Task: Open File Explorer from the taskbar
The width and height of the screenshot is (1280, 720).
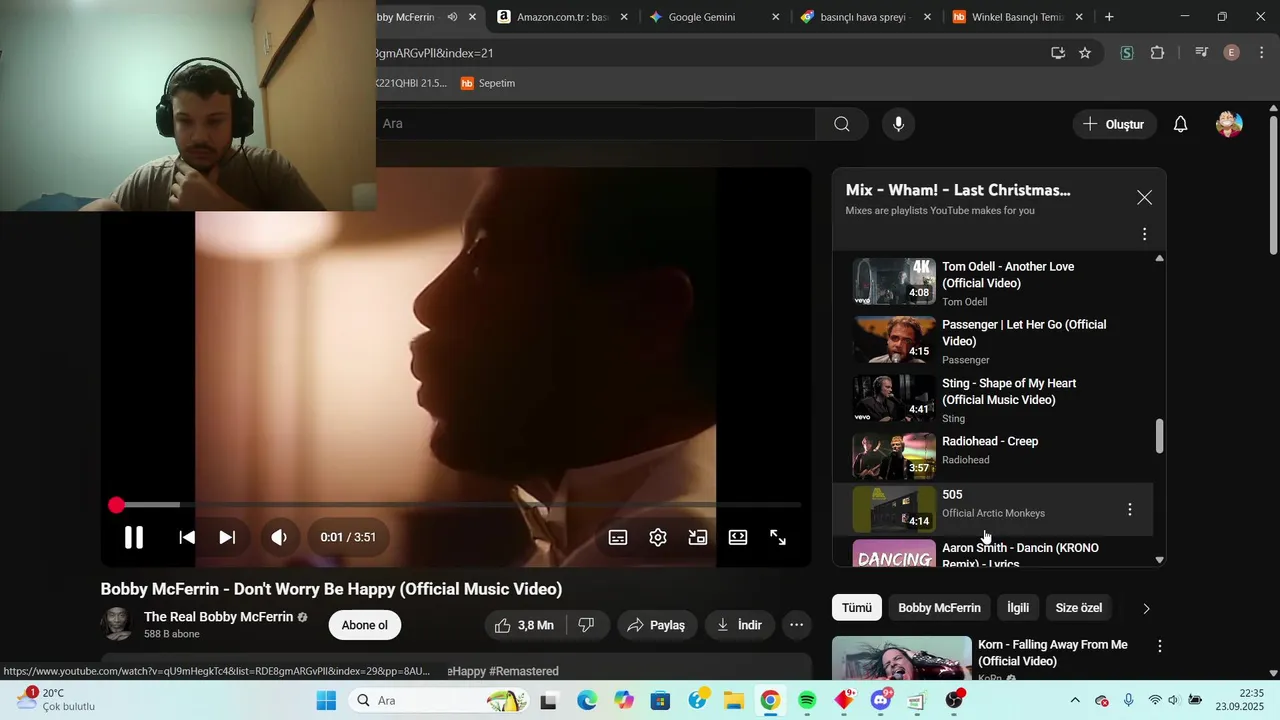Action: pos(733,701)
